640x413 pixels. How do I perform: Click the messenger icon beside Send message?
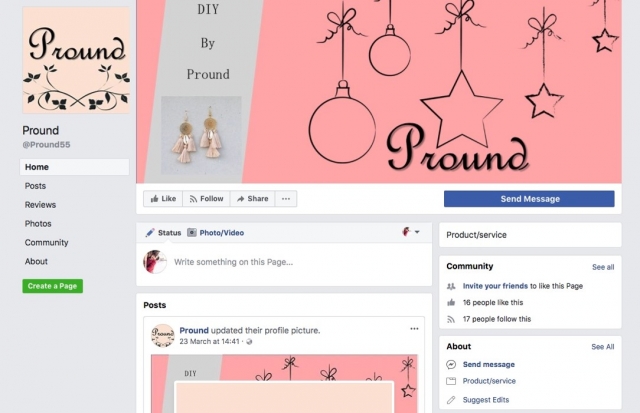pyautogui.click(x=451, y=364)
